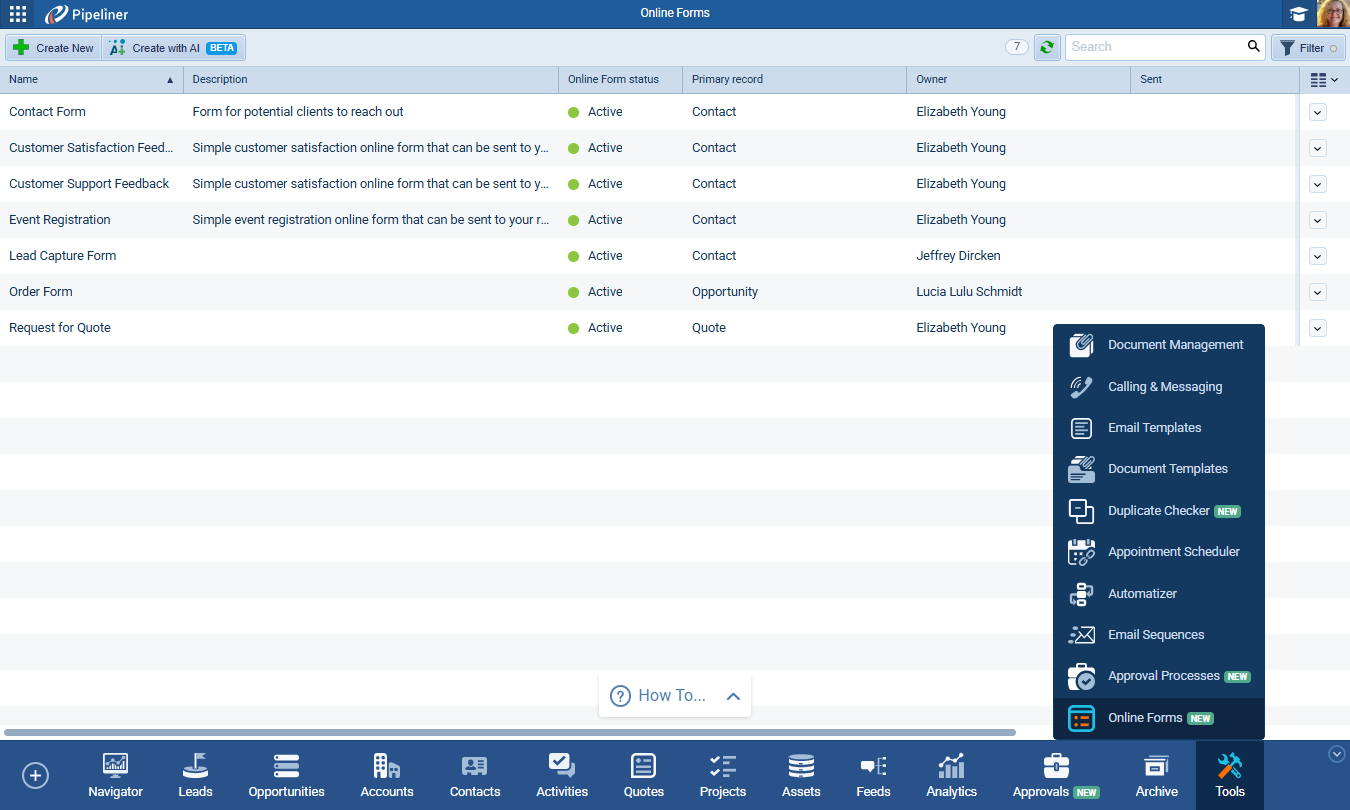This screenshot has width=1350, height=810.
Task: Click the record count badge 7
Action: (x=1016, y=47)
